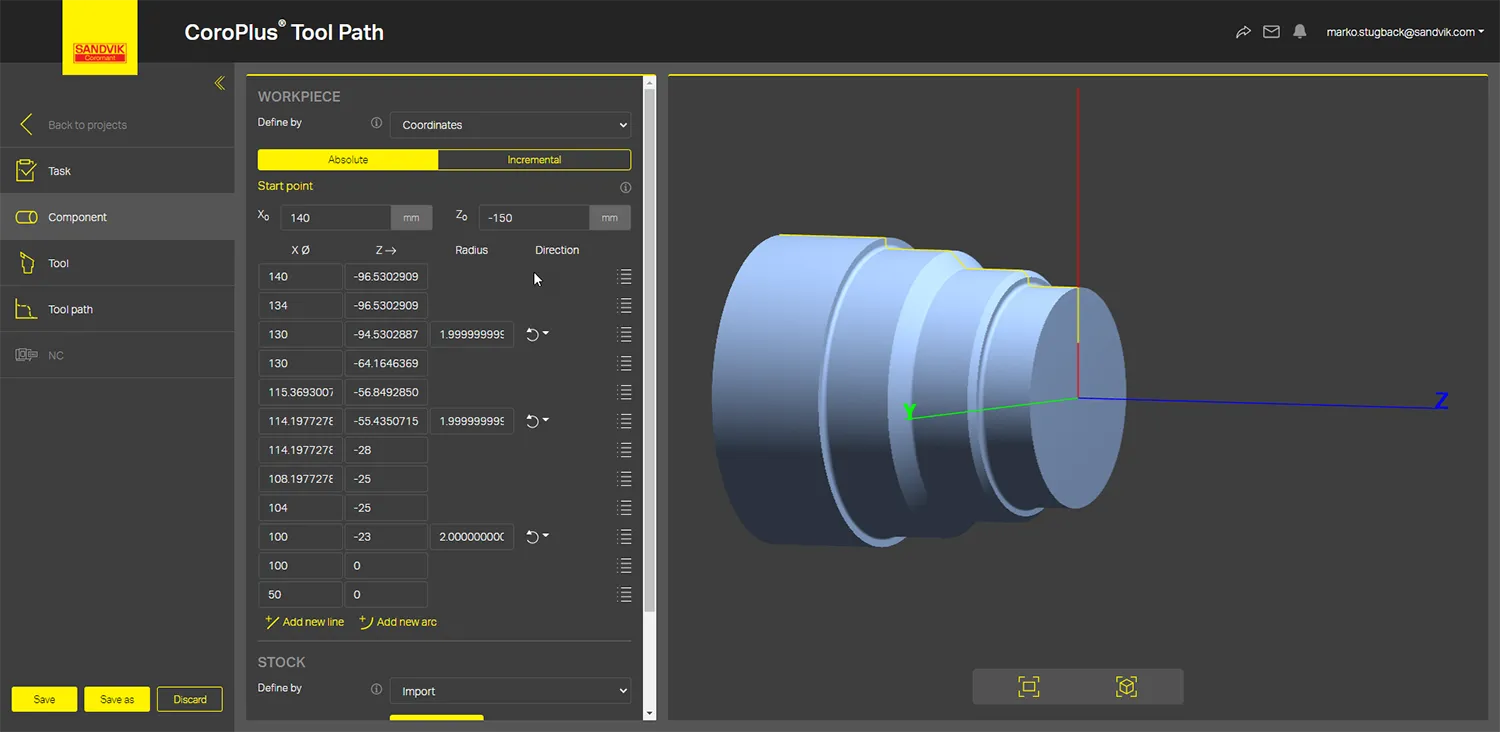Image resolution: width=1500 pixels, height=732 pixels.
Task: Open row menu for 114.1977278 / -28 row
Action: [x=625, y=450]
